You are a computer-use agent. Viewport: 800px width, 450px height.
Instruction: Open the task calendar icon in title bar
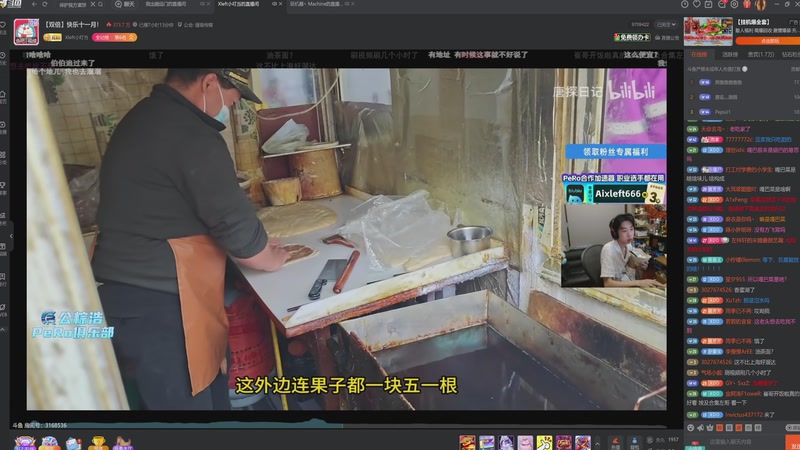point(709,4)
